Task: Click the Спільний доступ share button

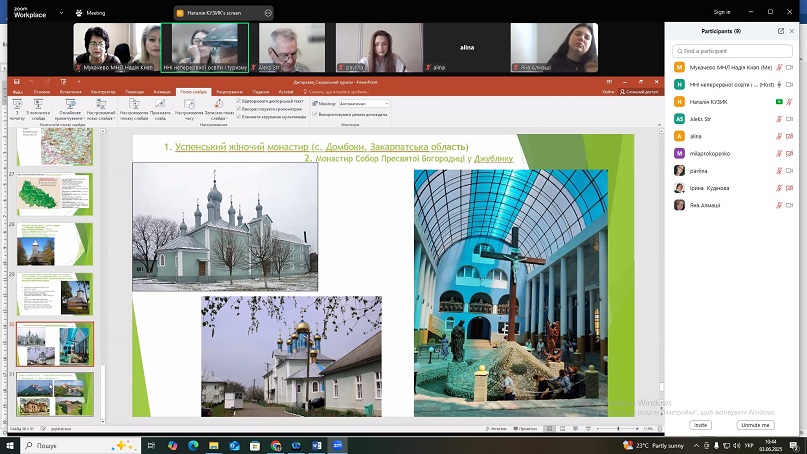Action: (639, 92)
